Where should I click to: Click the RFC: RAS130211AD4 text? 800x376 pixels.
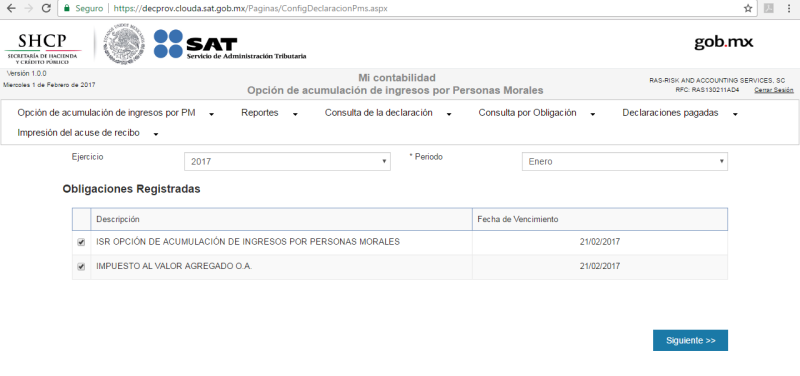[707, 90]
